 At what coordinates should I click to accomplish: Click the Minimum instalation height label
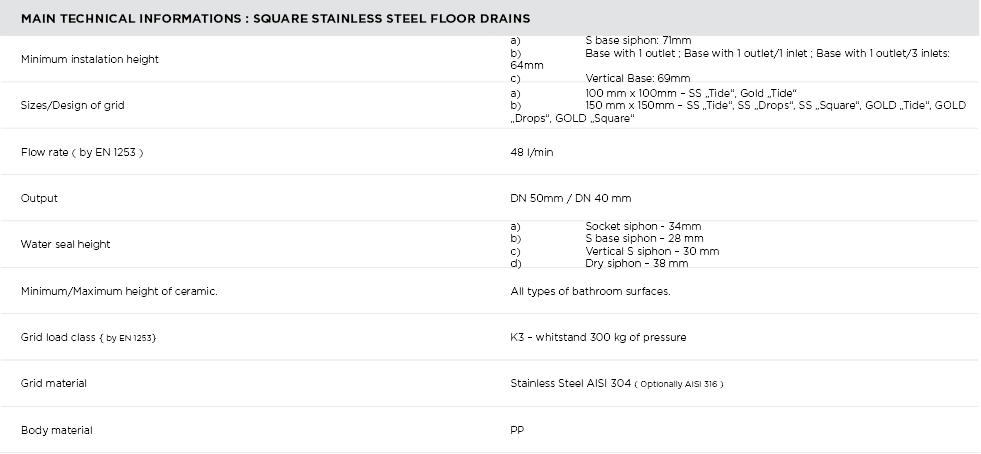[x=90, y=59]
